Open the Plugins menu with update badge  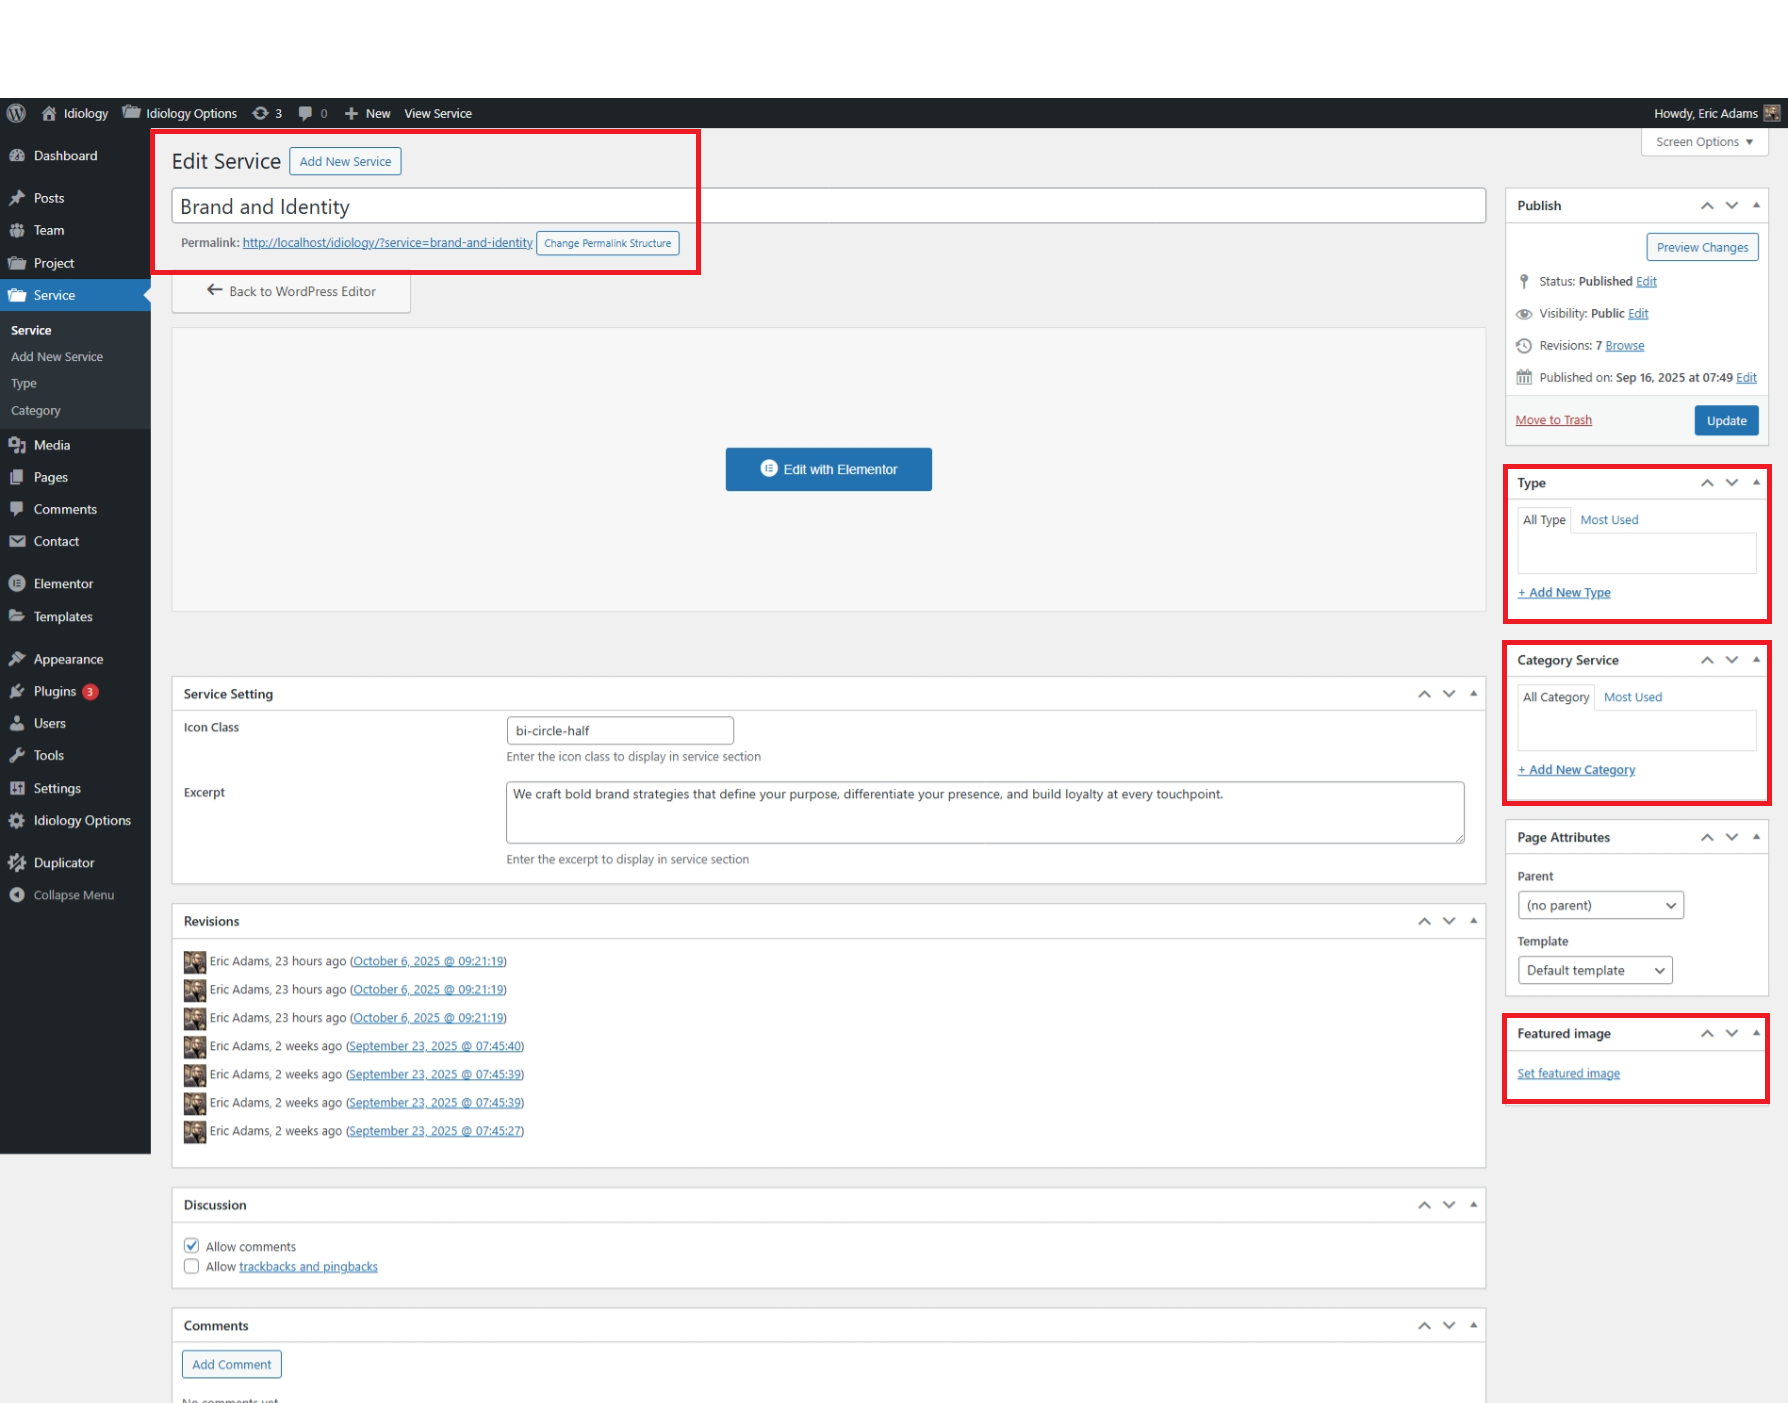click(55, 691)
